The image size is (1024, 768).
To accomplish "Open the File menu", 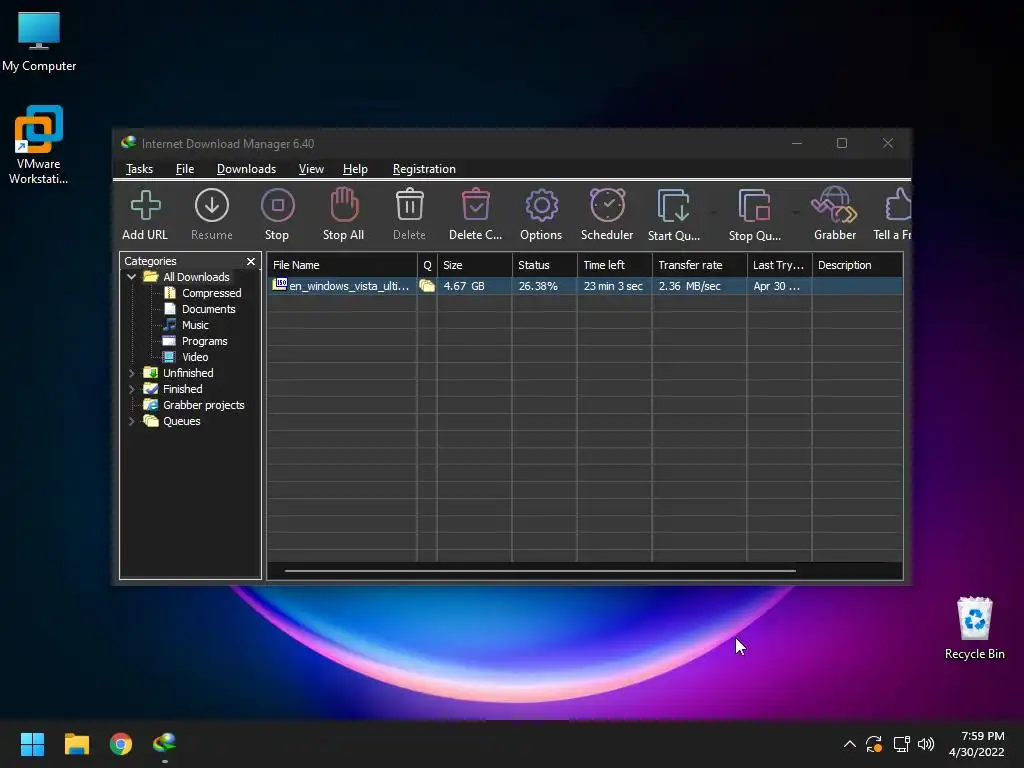I will pyautogui.click(x=185, y=169).
